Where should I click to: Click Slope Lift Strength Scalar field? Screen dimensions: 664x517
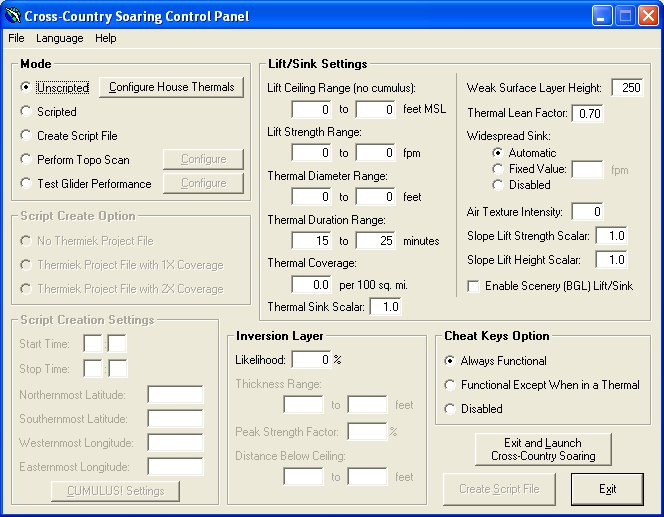[x=611, y=235]
